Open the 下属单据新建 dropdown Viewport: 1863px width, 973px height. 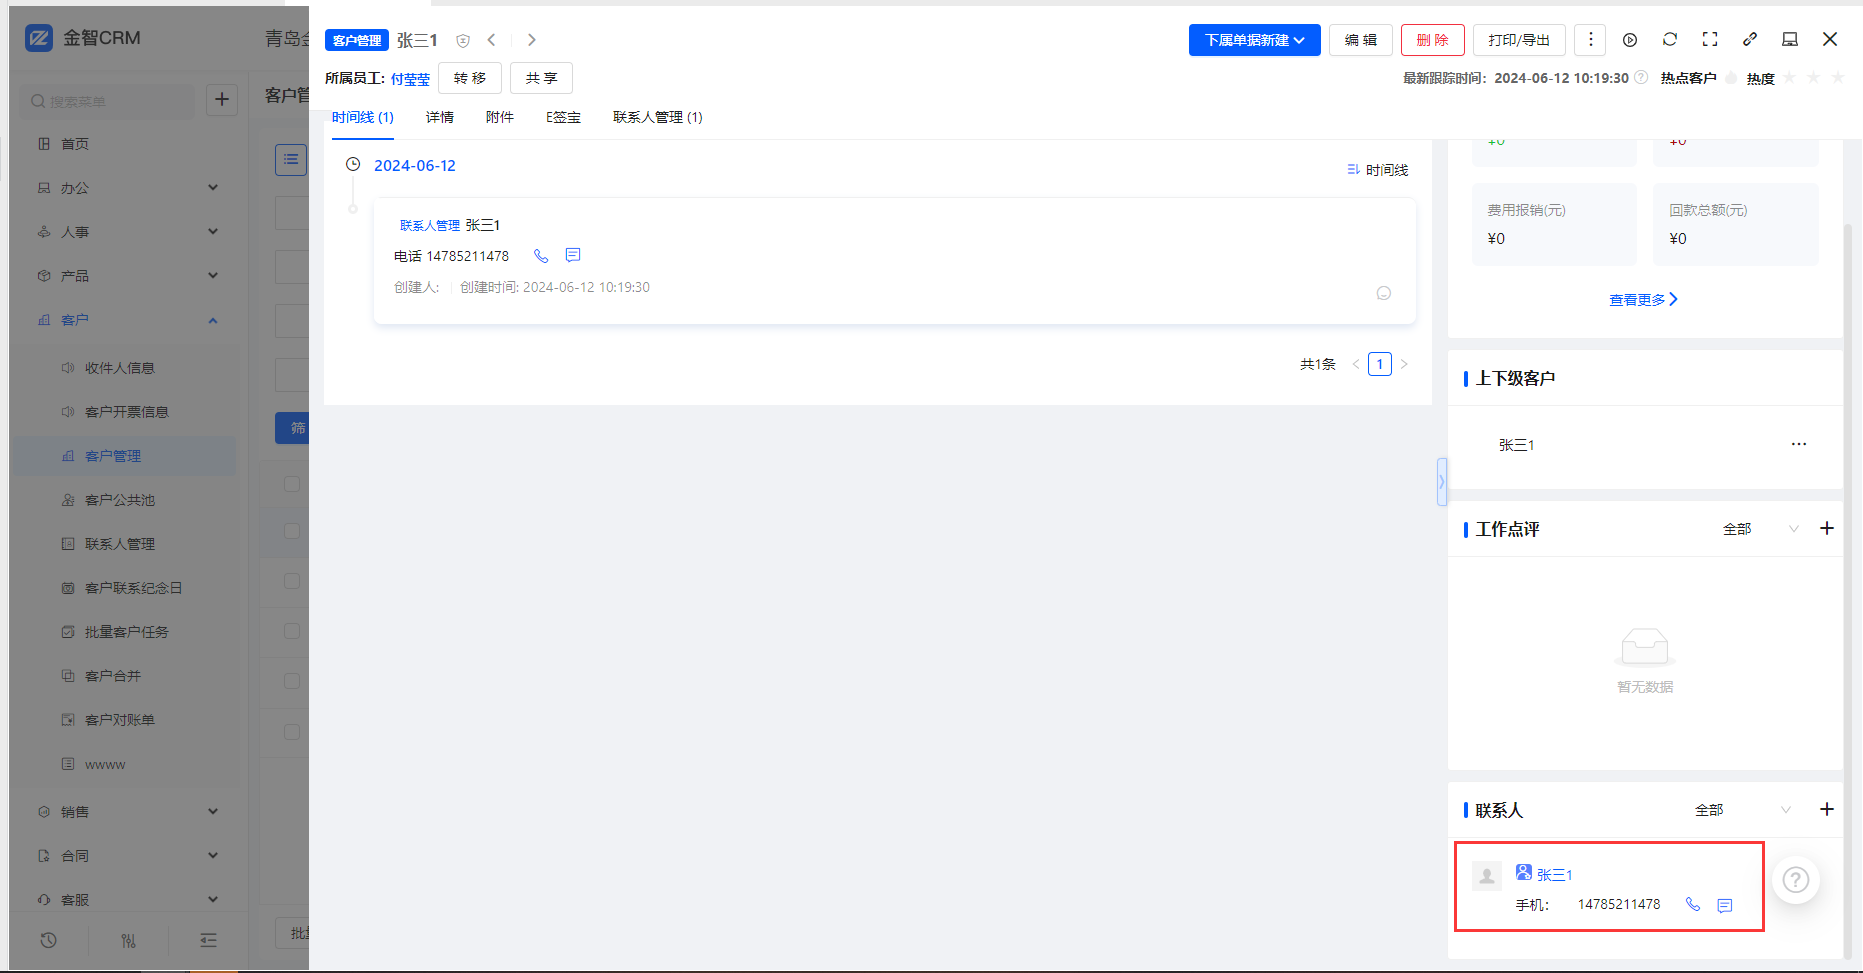1254,40
